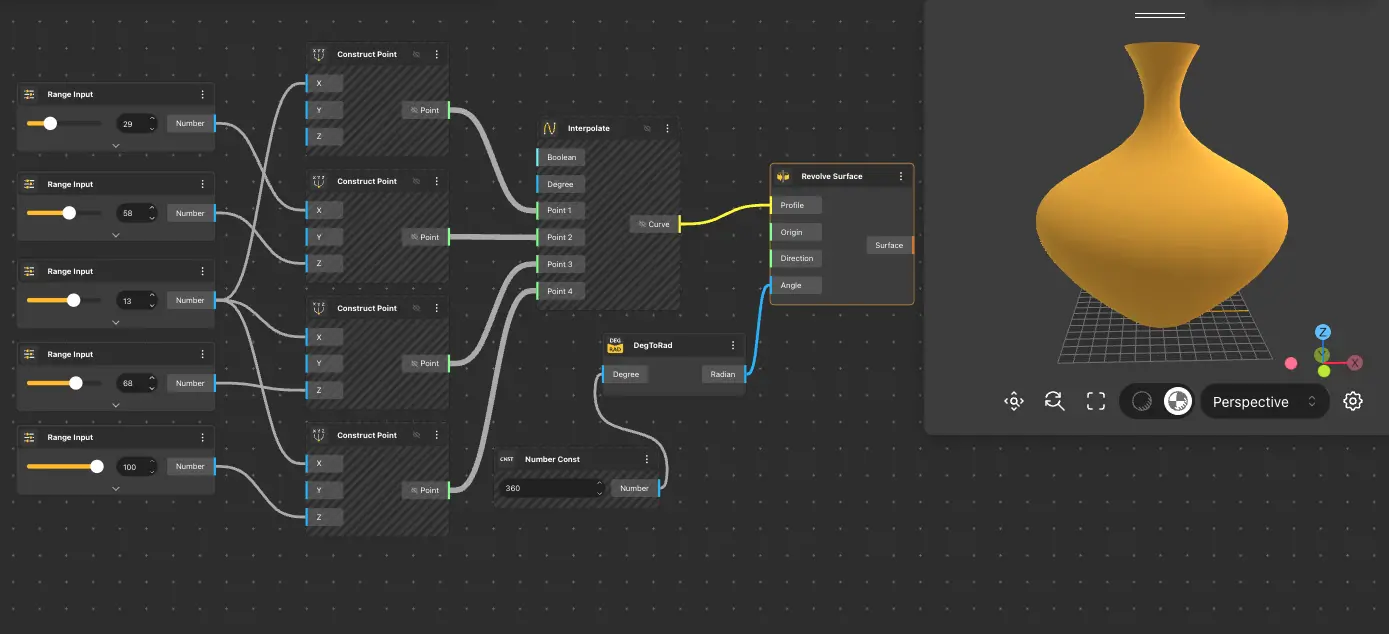The image size is (1389, 634).
Task: Click the X axis handle on orientation gizmo
Action: (x=1355, y=363)
